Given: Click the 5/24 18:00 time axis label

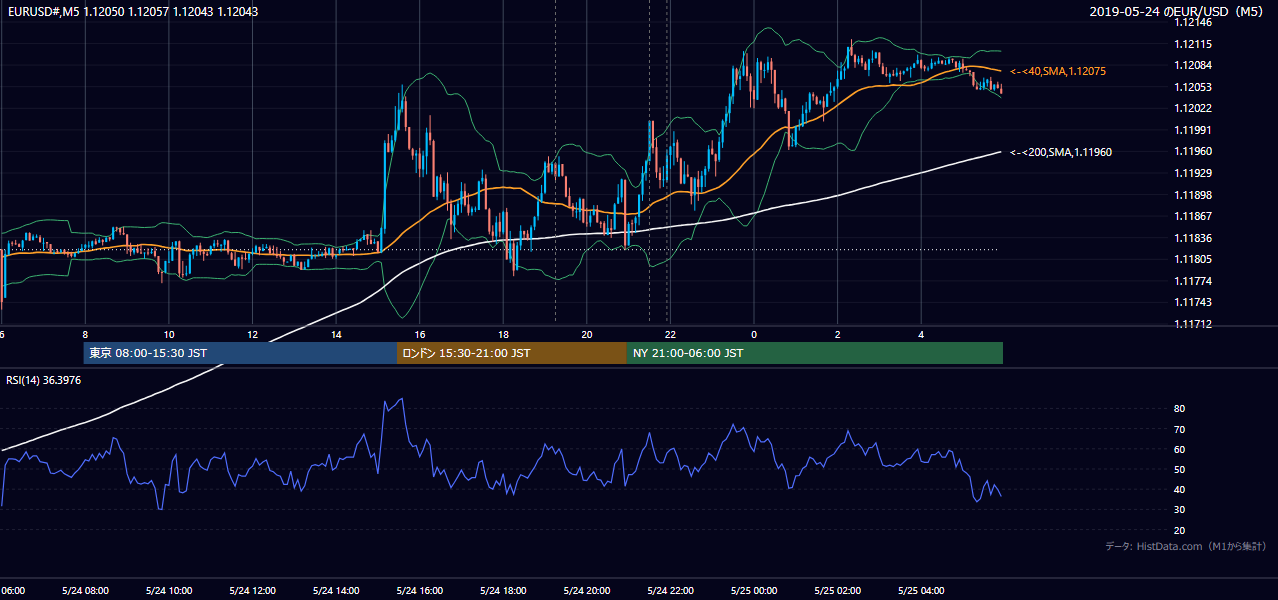Looking at the screenshot, I should point(503,591).
